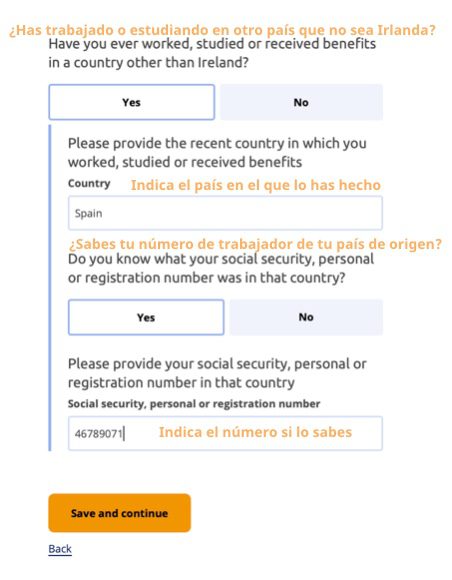Click the 'Indica el número si lo sabes' hint
Image resolution: width=452 pixels, height=580 pixels.
(x=255, y=432)
